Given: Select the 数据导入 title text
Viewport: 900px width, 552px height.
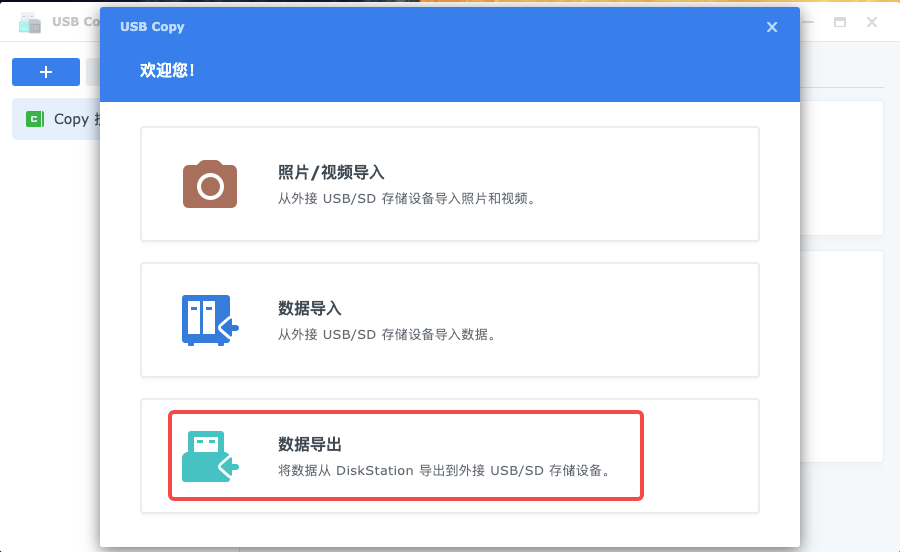Looking at the screenshot, I should pyautogui.click(x=310, y=308).
